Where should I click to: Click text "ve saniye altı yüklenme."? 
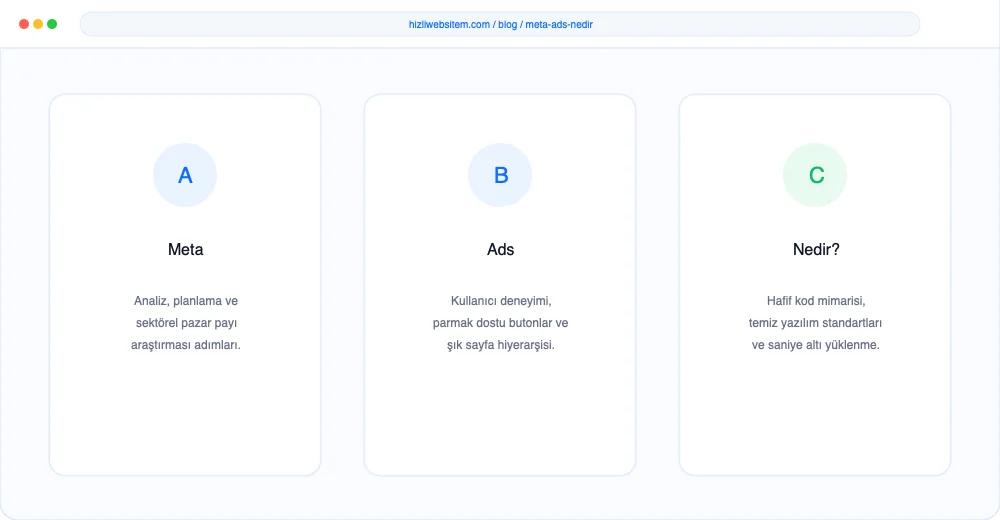[x=816, y=345]
